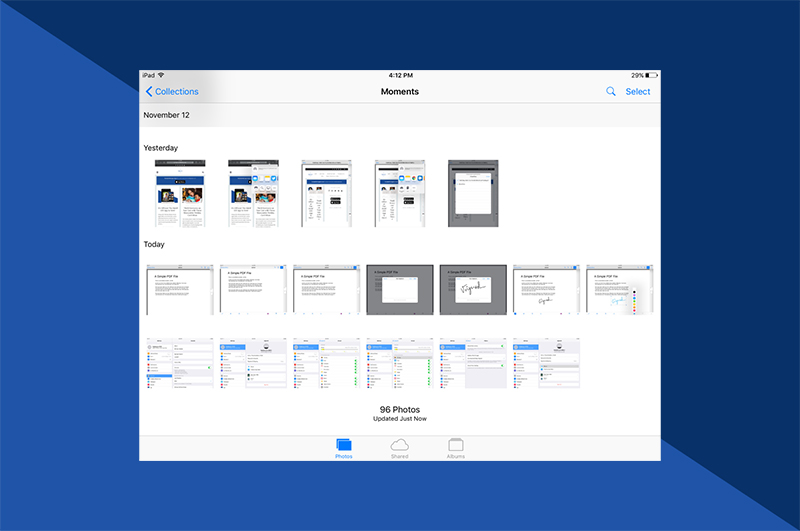Tap the Wi-Fi icon in status bar
The width and height of the screenshot is (800, 531).
pos(161,75)
